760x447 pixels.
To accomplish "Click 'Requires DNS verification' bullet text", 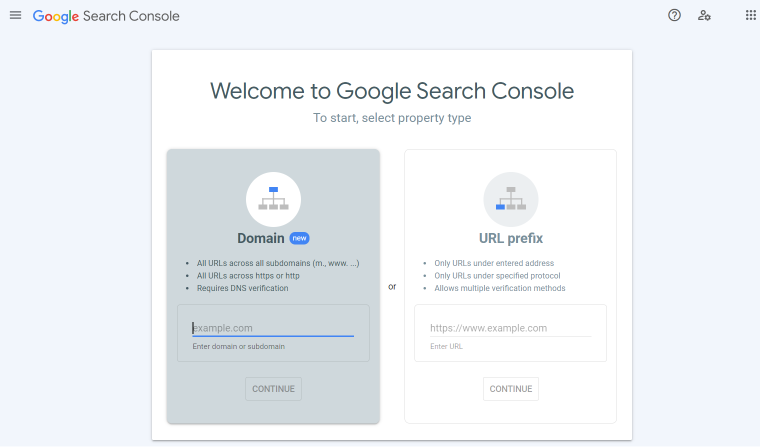I will [x=242, y=288].
